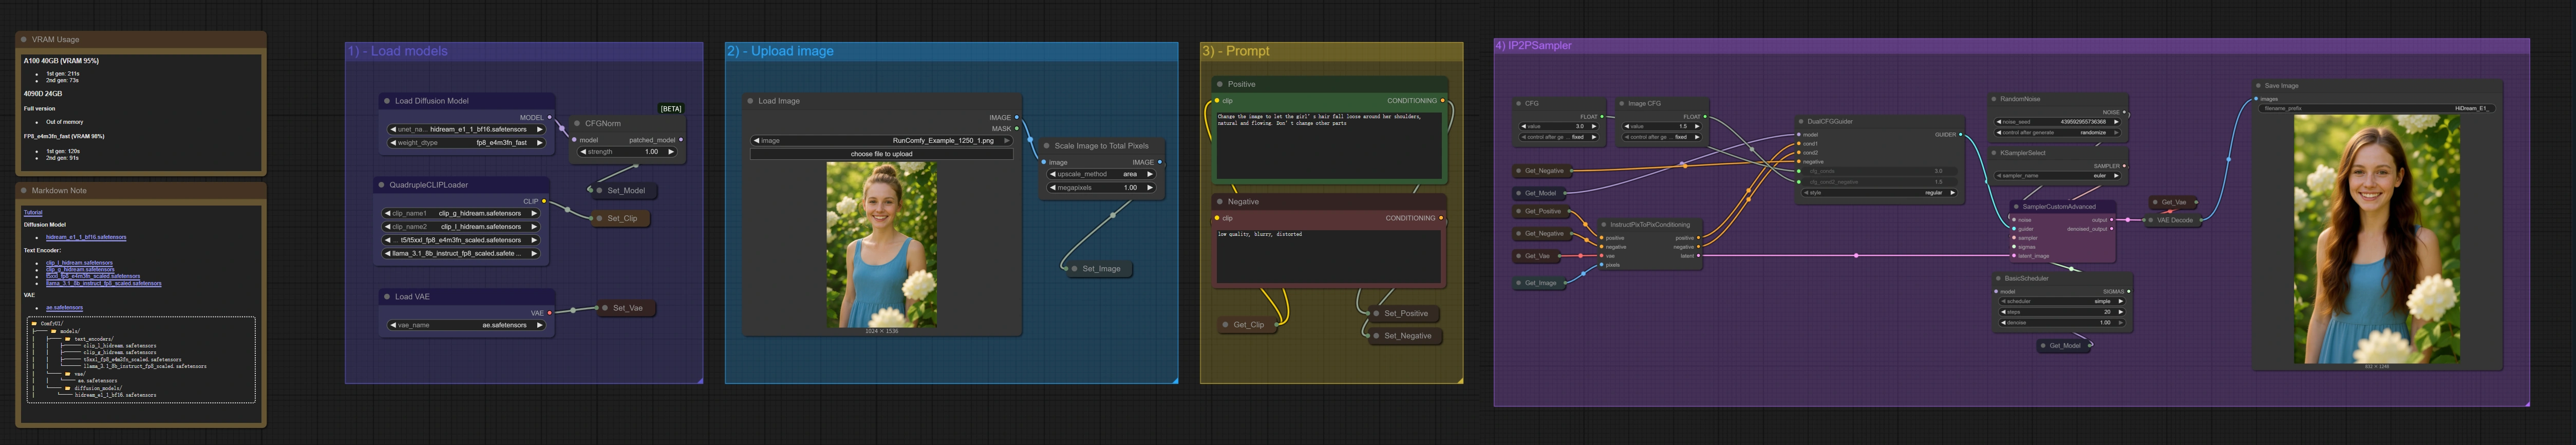Toggle collapse on the Image CFG node
The image size is (2576, 445).
click(1621, 104)
